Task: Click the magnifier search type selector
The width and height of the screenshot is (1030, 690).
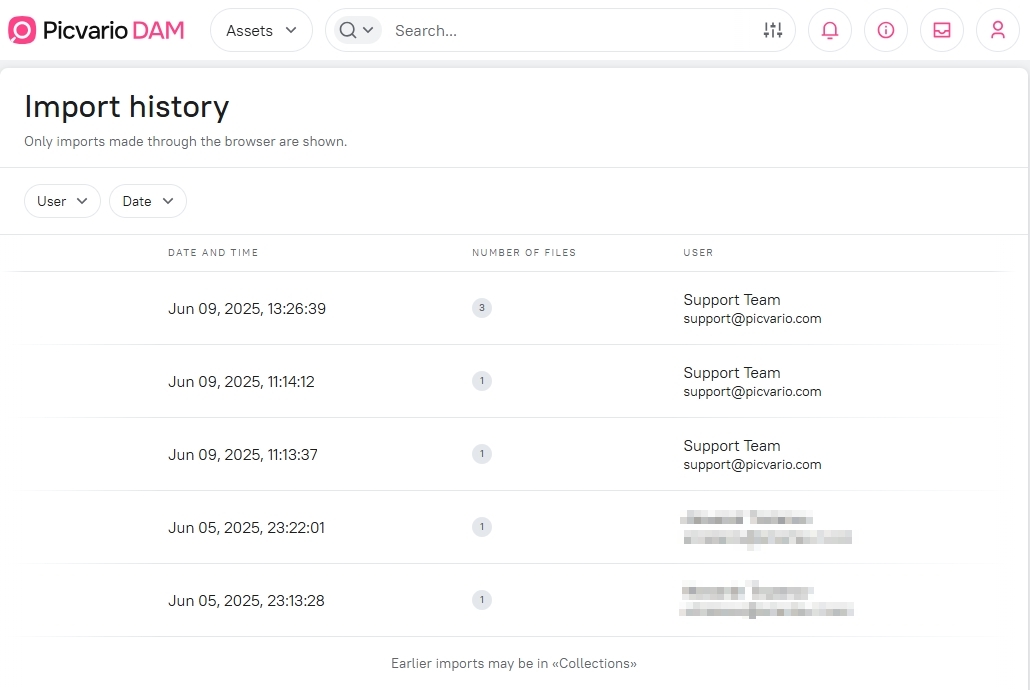Action: 356,30
